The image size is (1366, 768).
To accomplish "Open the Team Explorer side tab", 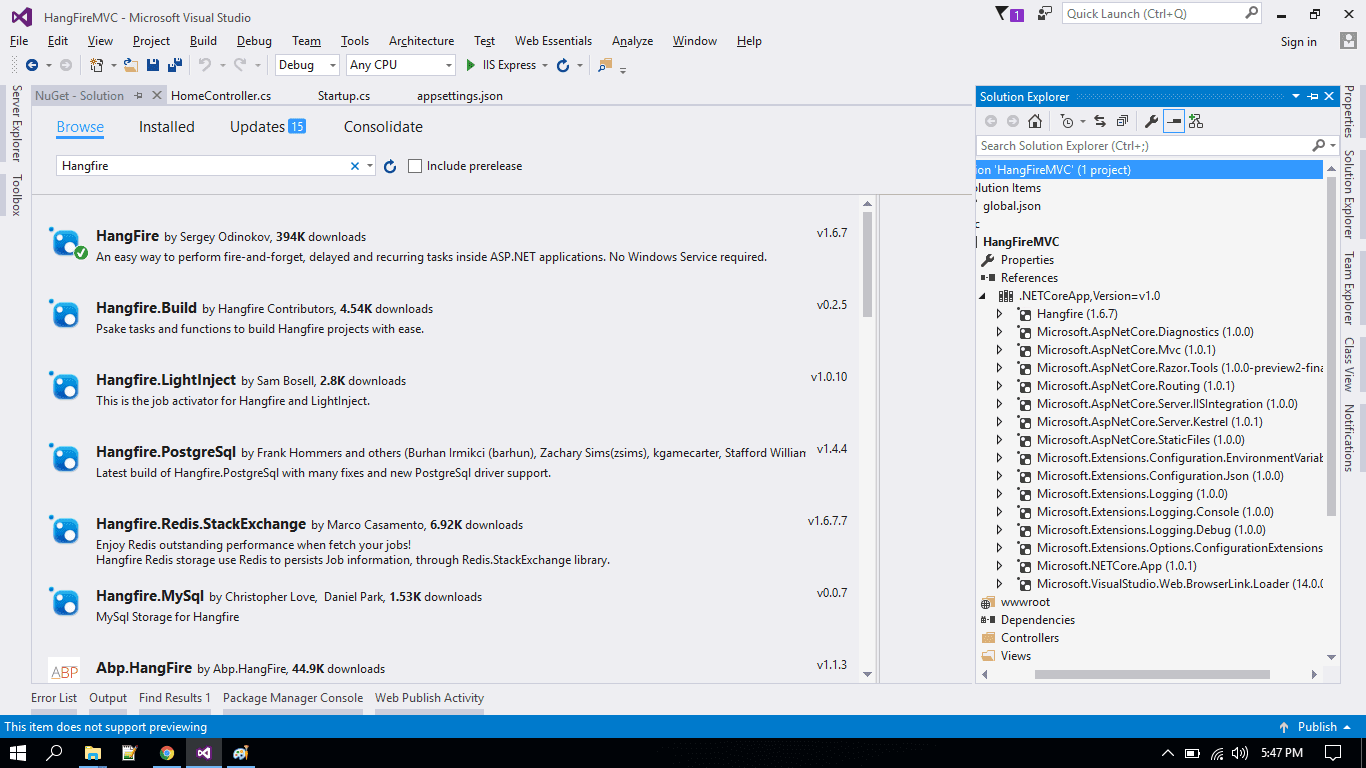I will 1348,288.
